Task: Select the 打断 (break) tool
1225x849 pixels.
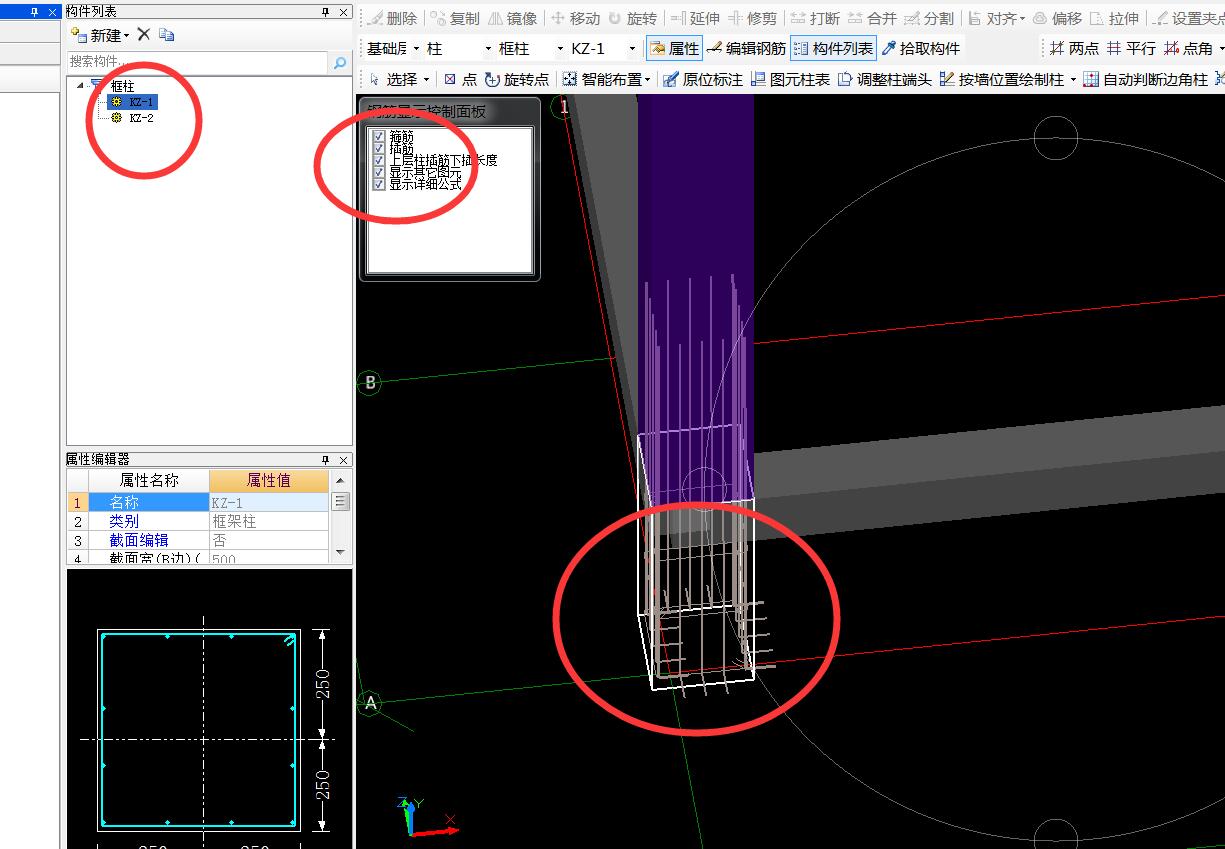Action: (x=816, y=18)
